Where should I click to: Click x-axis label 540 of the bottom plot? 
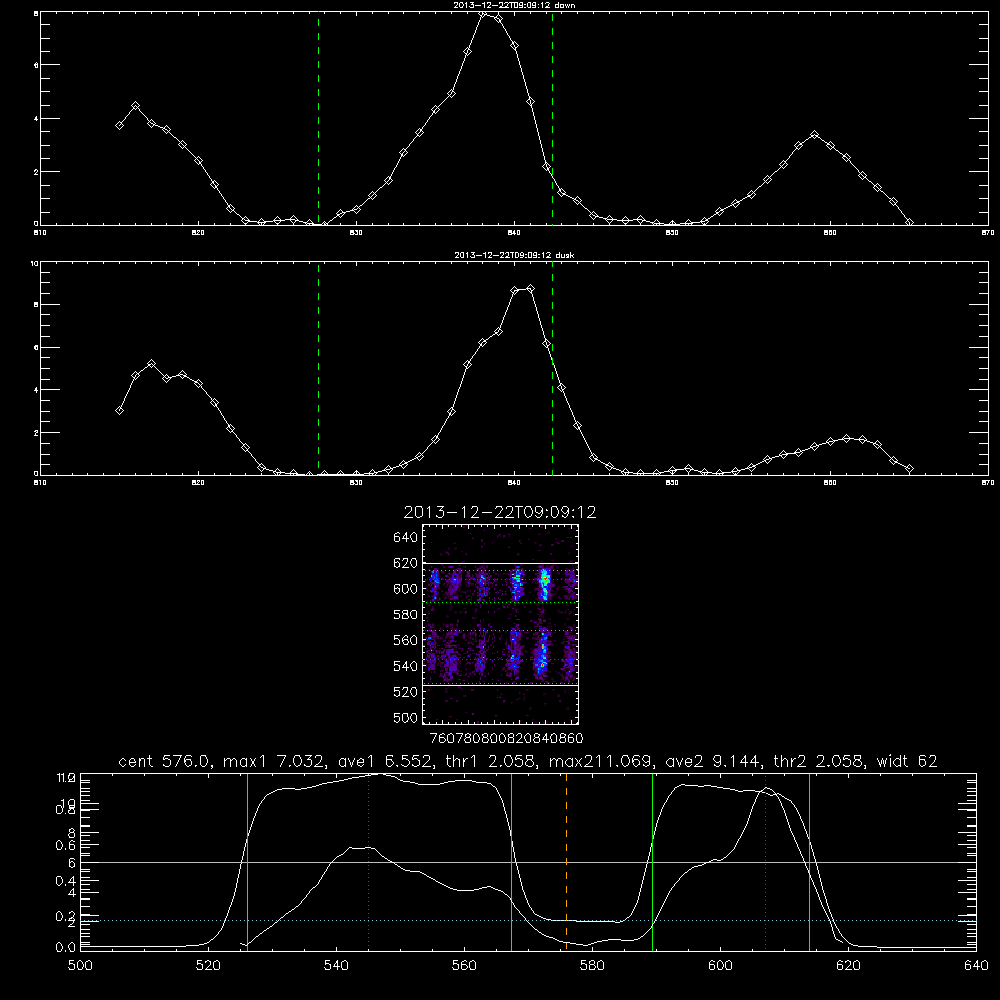[x=336, y=965]
